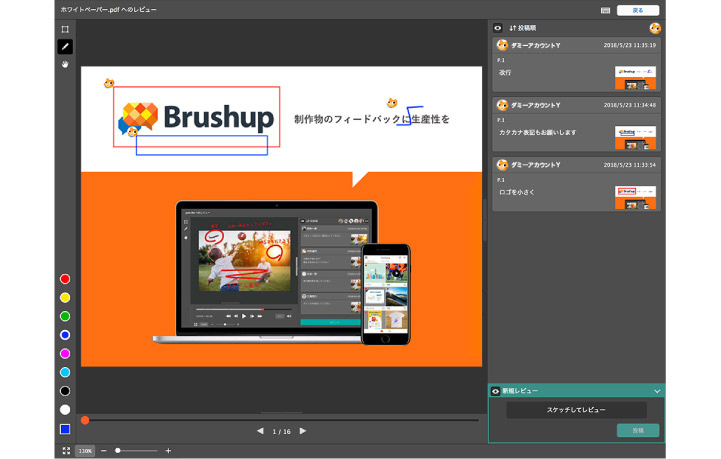Click the zoom slider handle
Screen dimensions: 721x459
118,451
